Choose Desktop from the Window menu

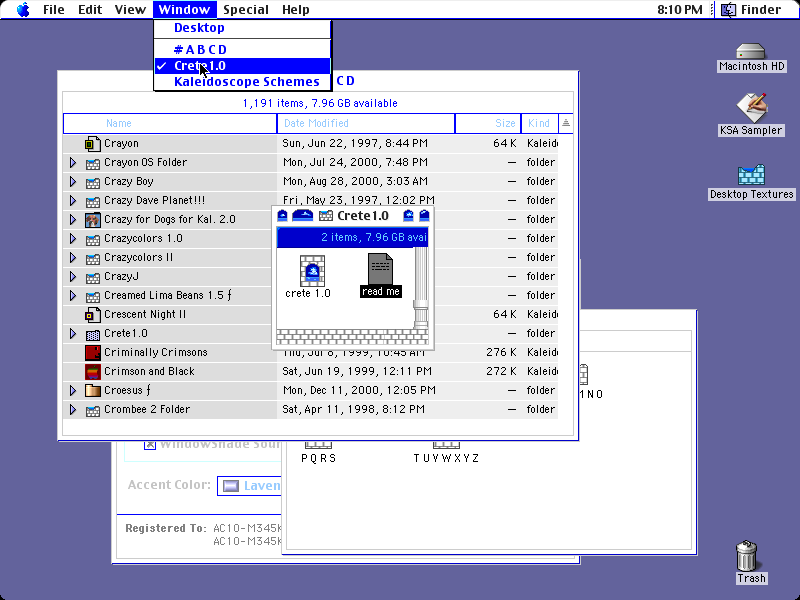click(x=242, y=28)
